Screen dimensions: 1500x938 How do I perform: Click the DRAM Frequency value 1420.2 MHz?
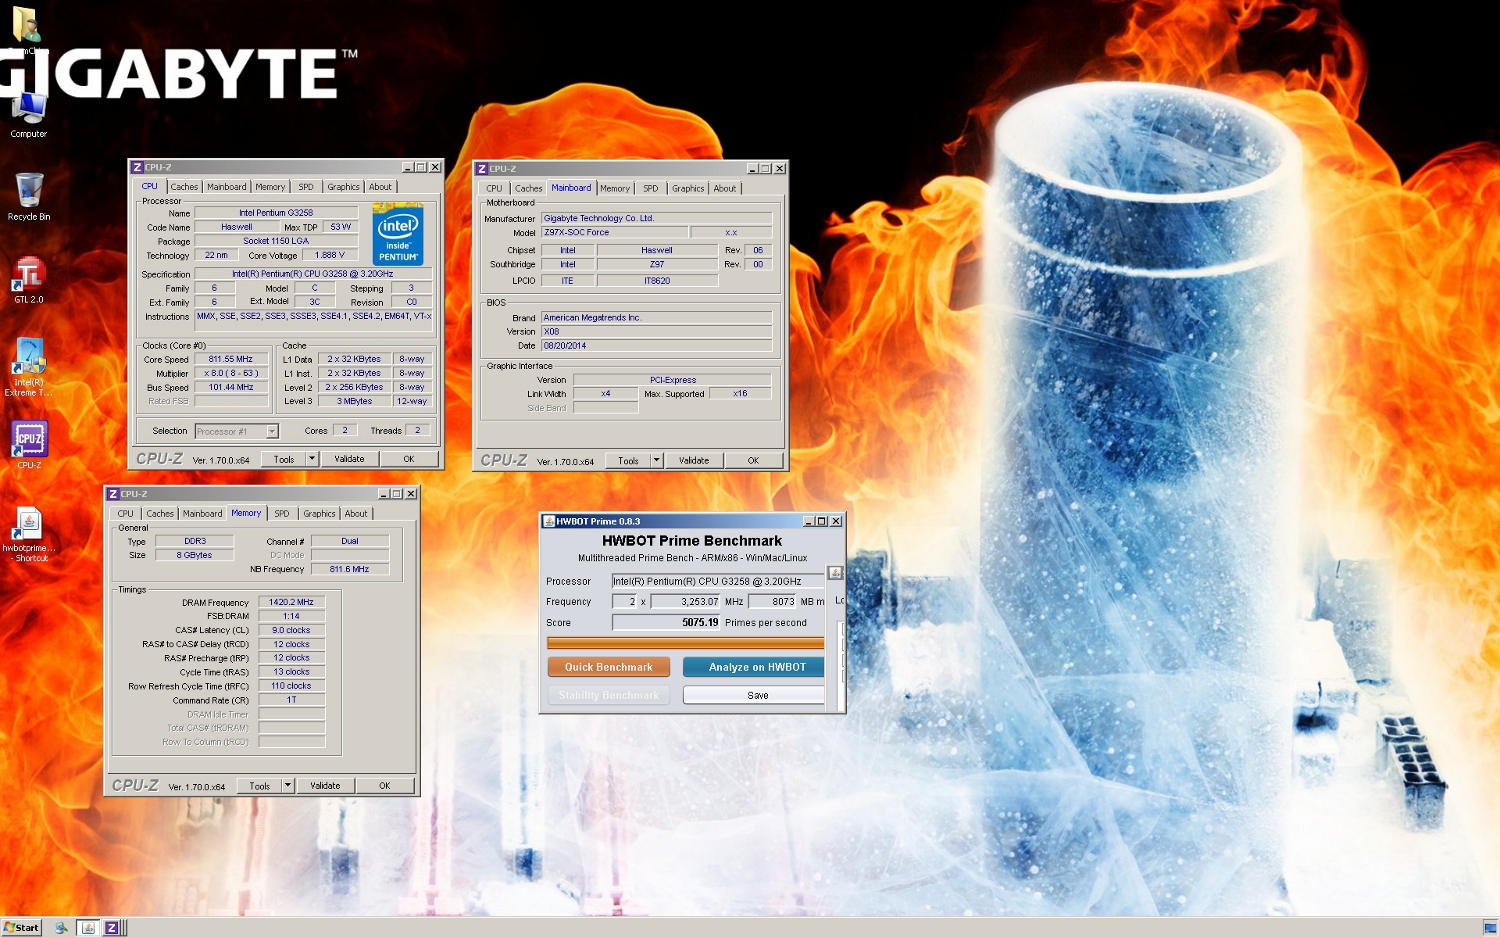[x=291, y=602]
